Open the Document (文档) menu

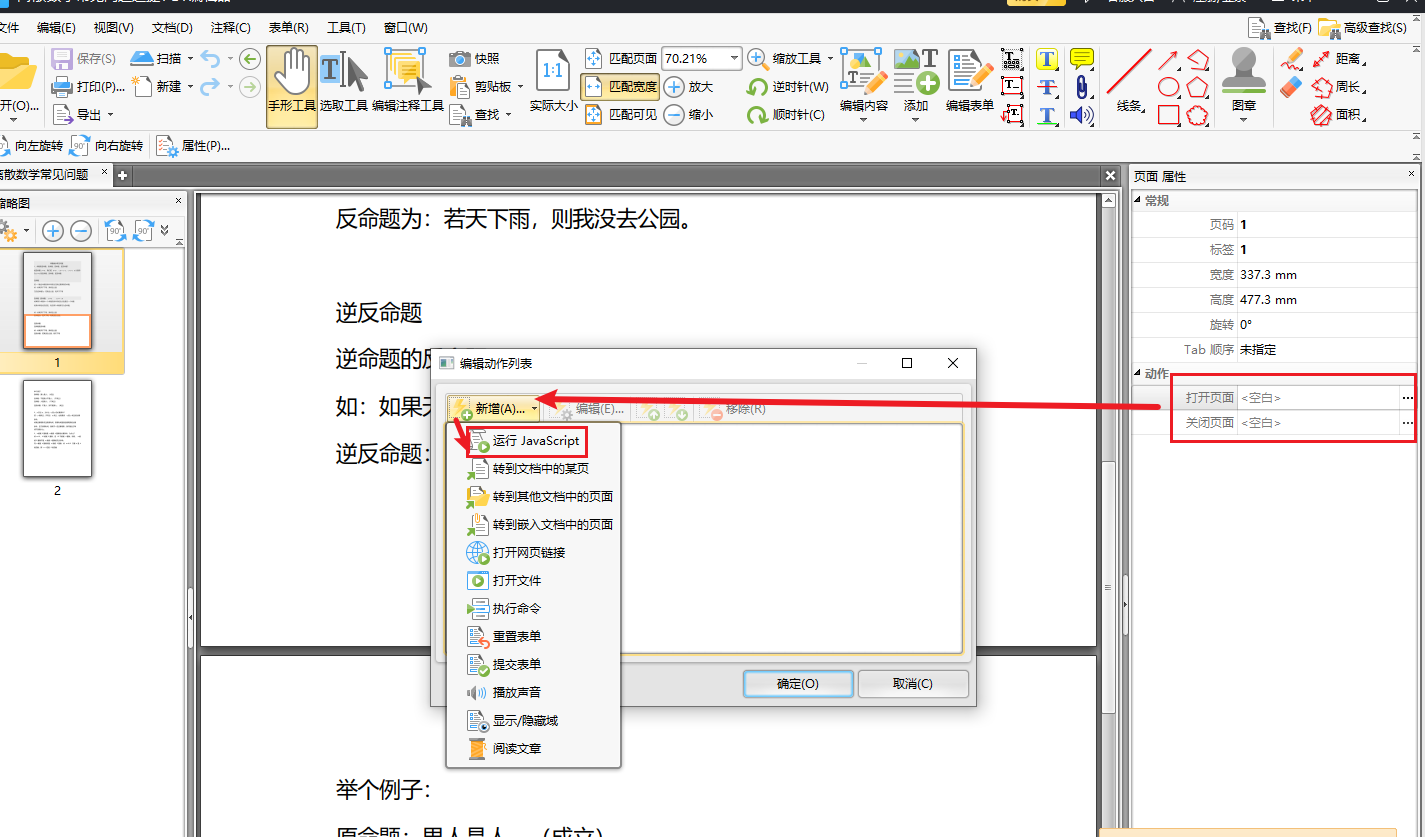(172, 28)
